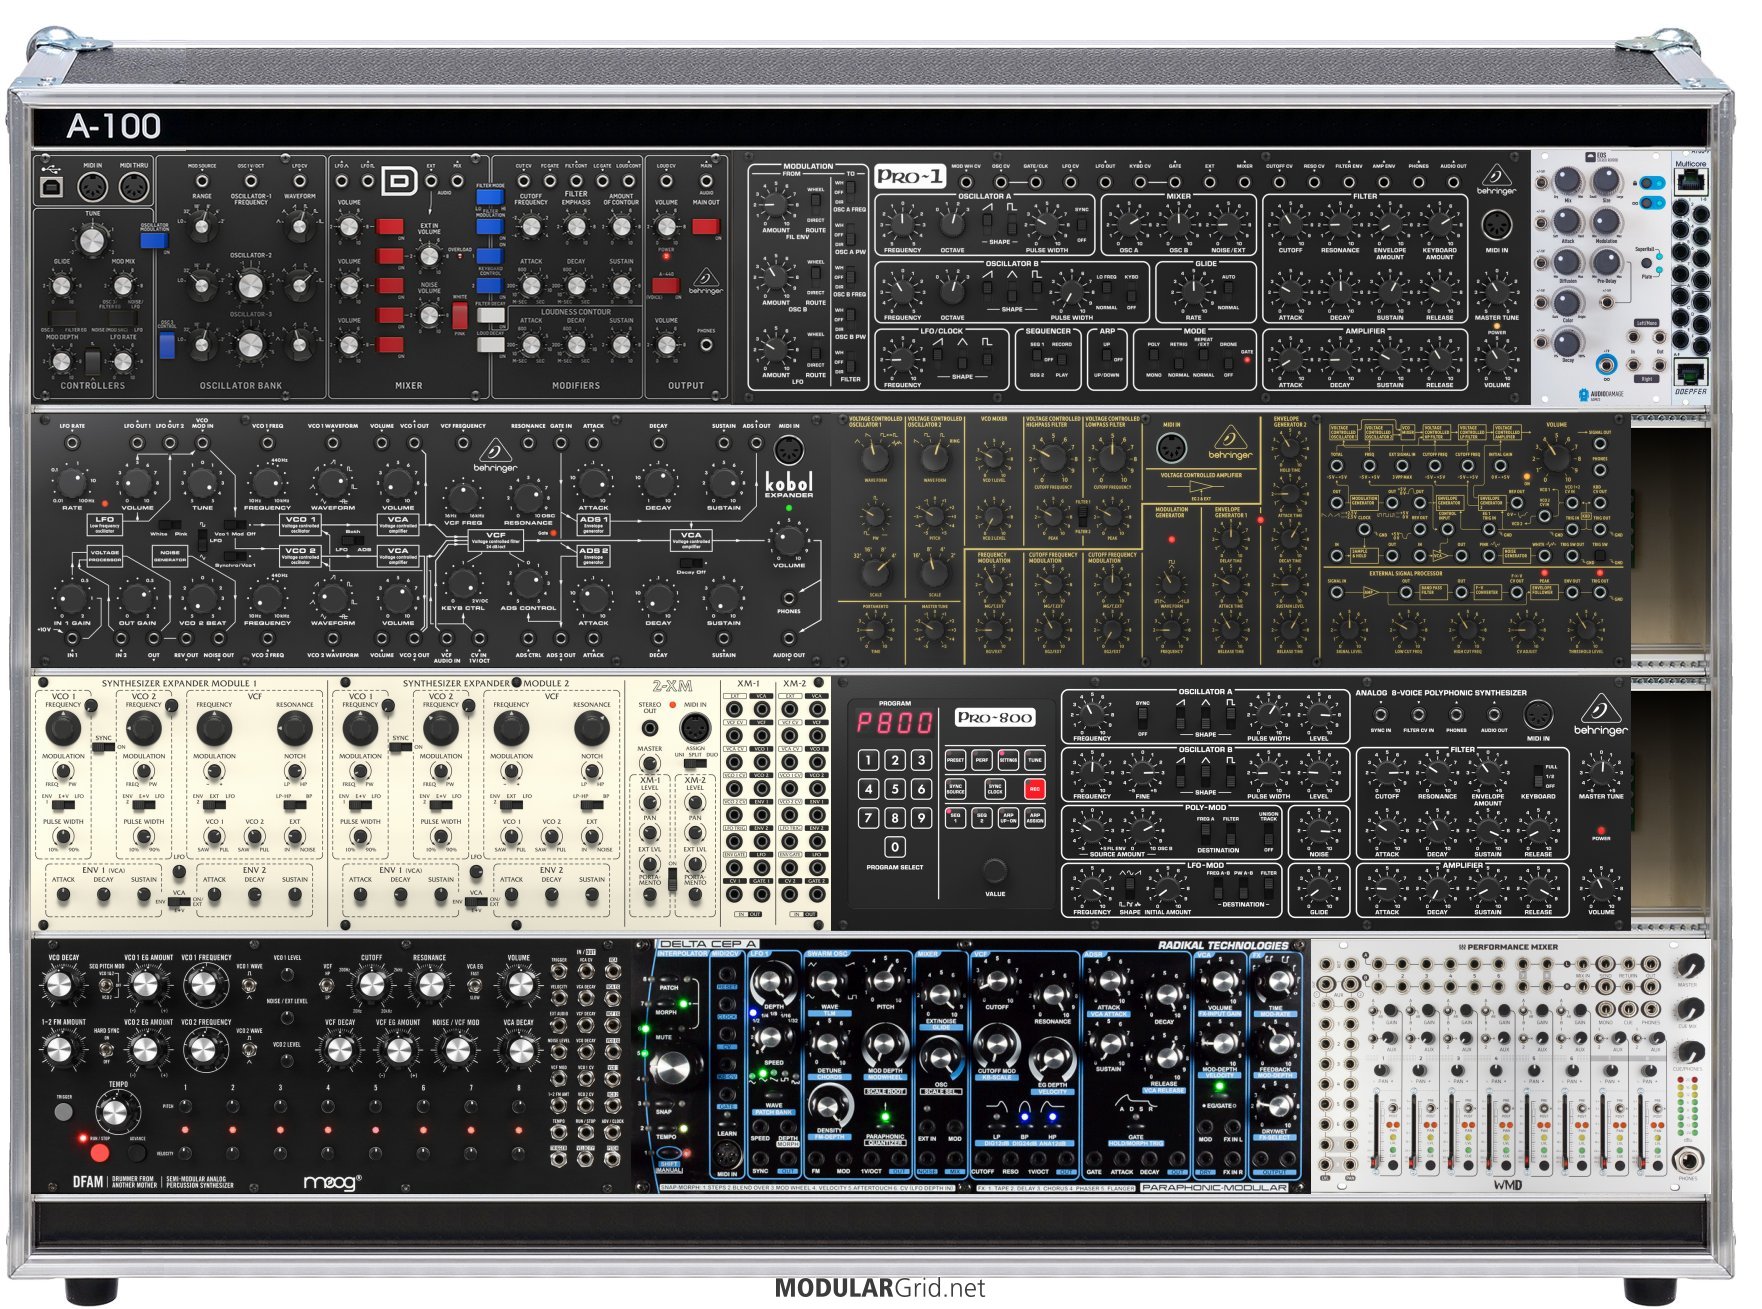Toggle the red Main Out switch
The image size is (1762, 1309).
[x=705, y=227]
